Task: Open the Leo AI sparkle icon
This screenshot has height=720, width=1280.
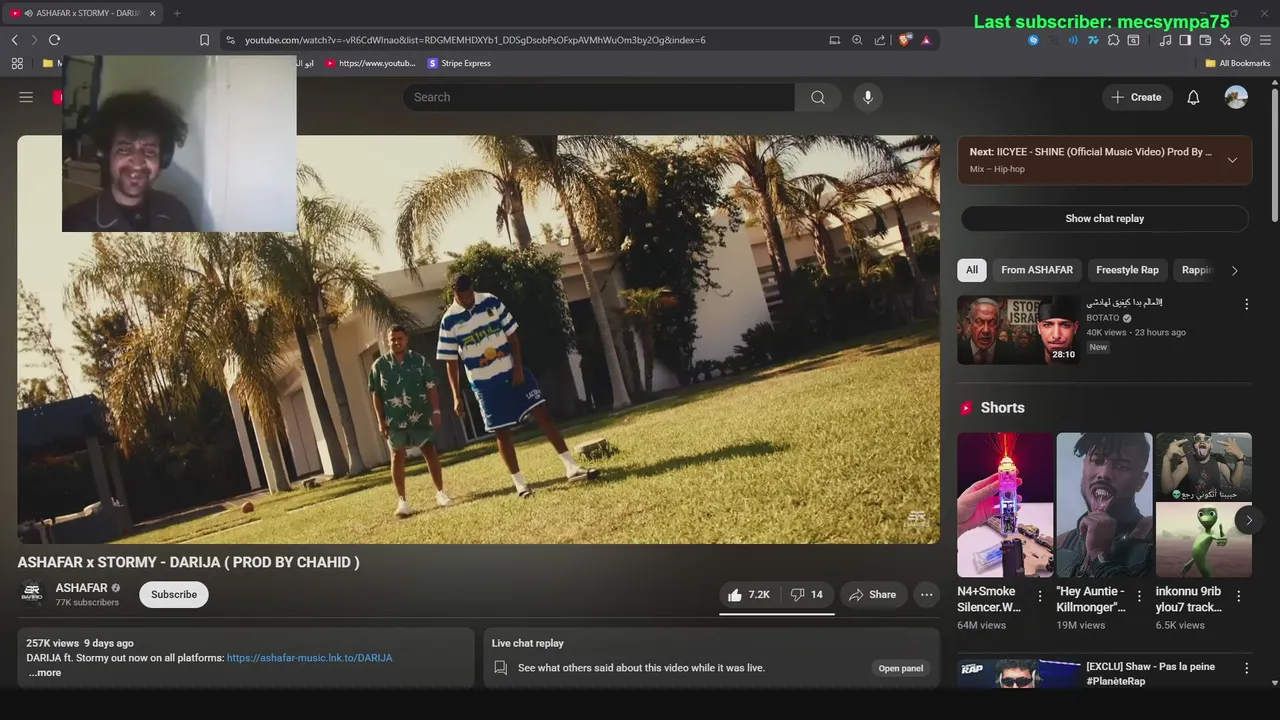Action: click(x=1225, y=40)
